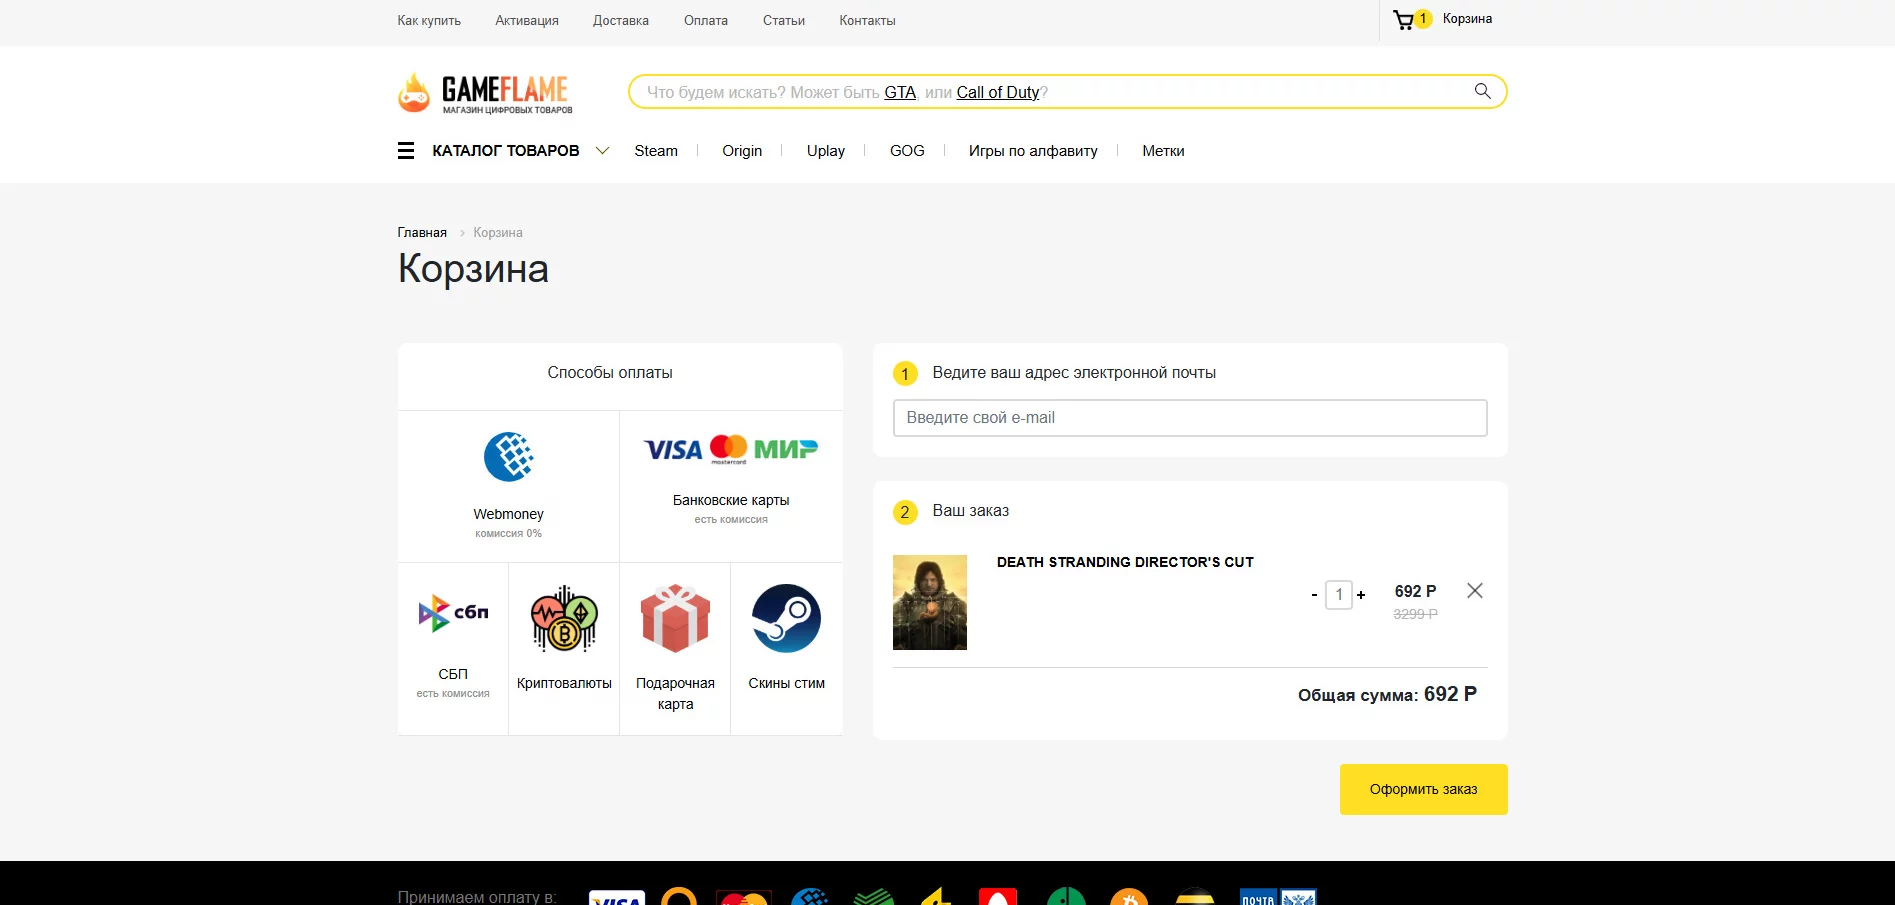Go to Главная breadcrumb
The image size is (1895, 905).
coord(422,233)
